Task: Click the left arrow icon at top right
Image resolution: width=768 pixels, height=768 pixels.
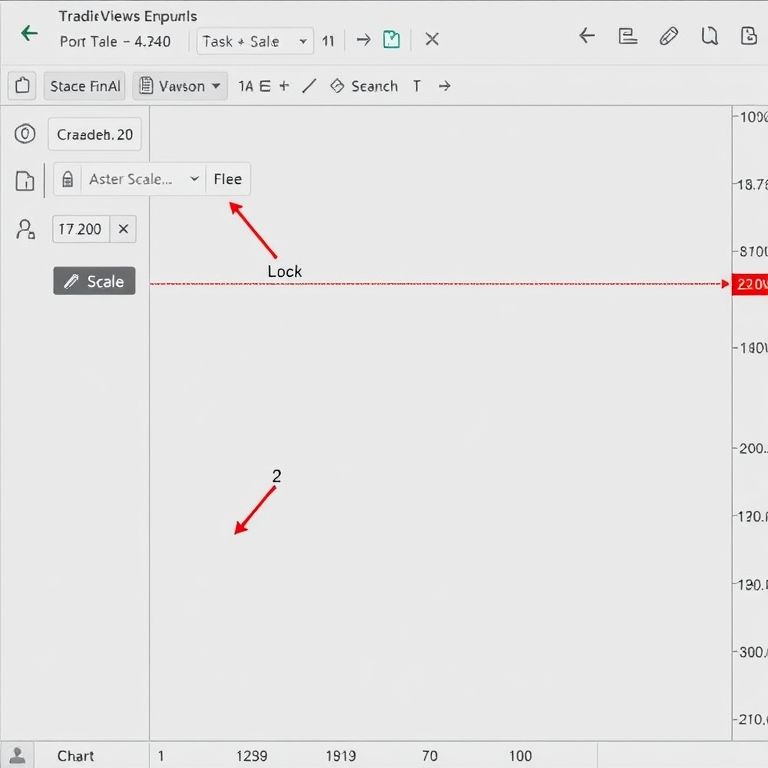Action: pos(587,36)
